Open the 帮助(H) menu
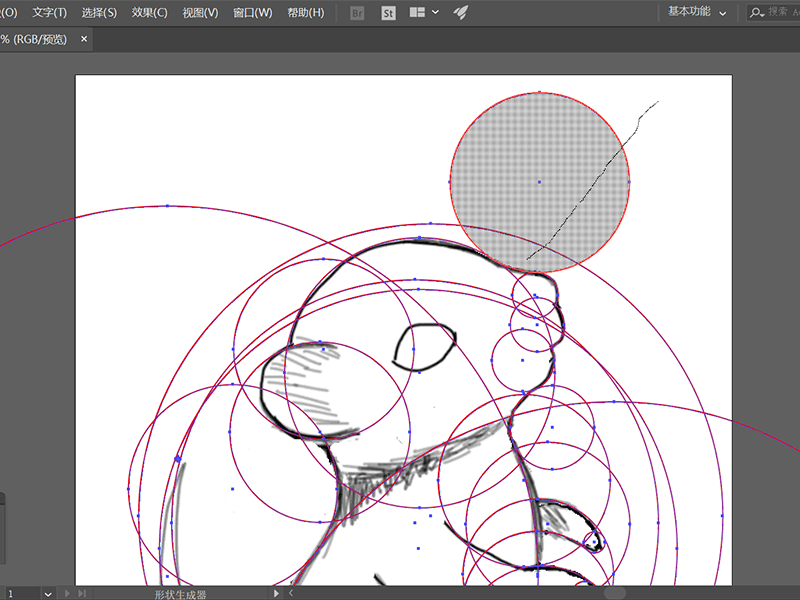Screen dimensions: 800x600 tap(306, 13)
